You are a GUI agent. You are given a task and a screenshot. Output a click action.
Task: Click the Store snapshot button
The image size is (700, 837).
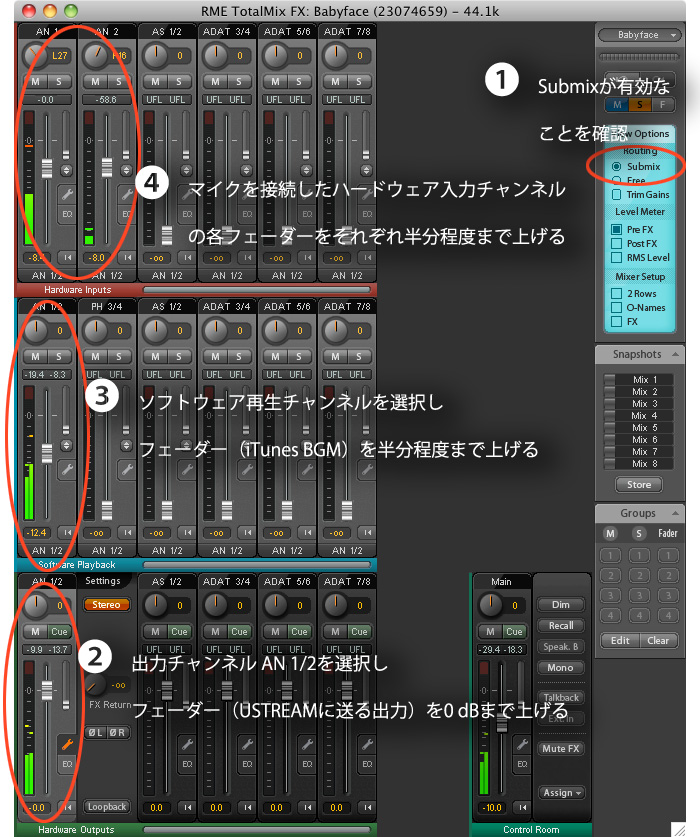point(639,485)
